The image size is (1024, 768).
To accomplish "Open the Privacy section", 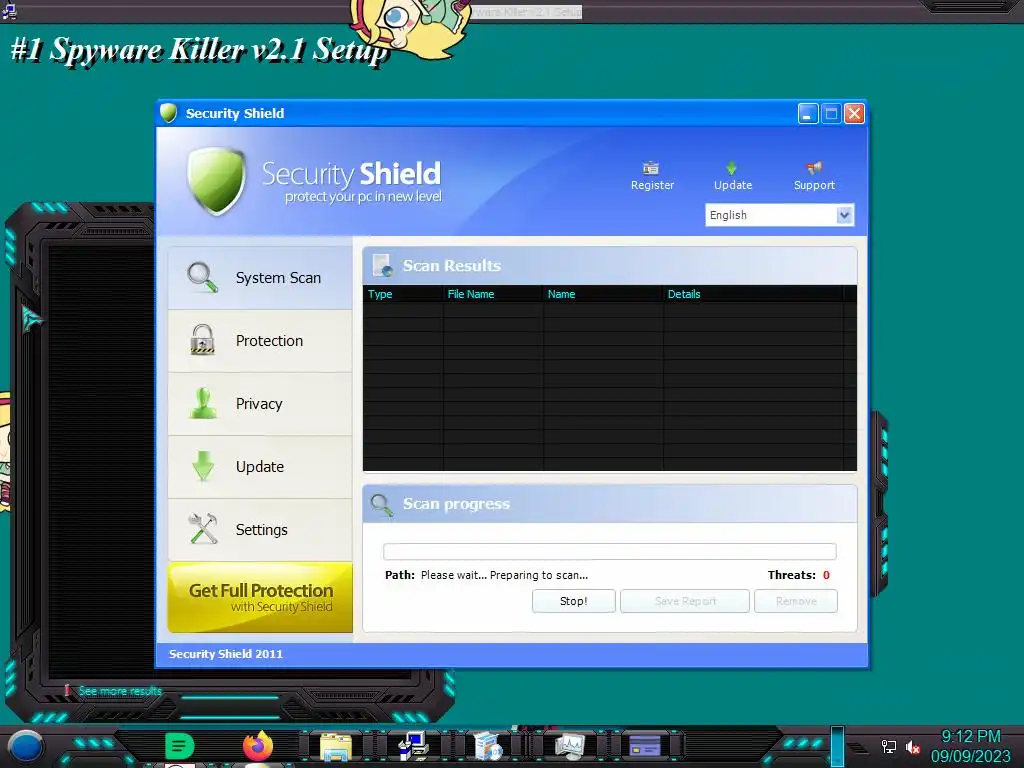I will [260, 404].
